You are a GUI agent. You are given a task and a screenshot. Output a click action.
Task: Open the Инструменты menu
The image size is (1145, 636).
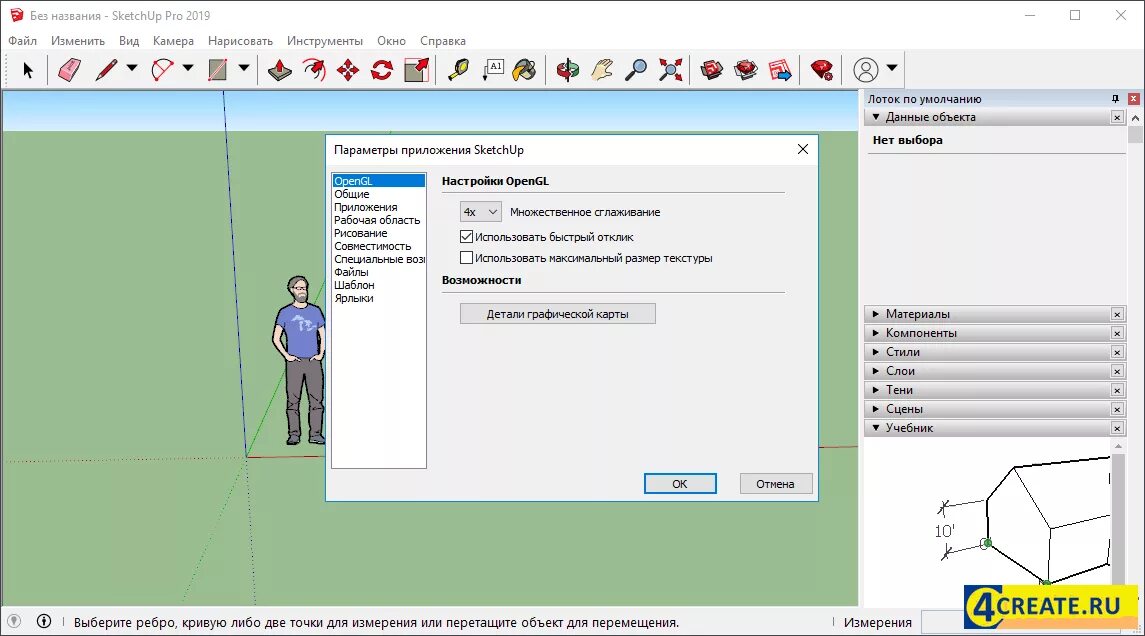(325, 41)
